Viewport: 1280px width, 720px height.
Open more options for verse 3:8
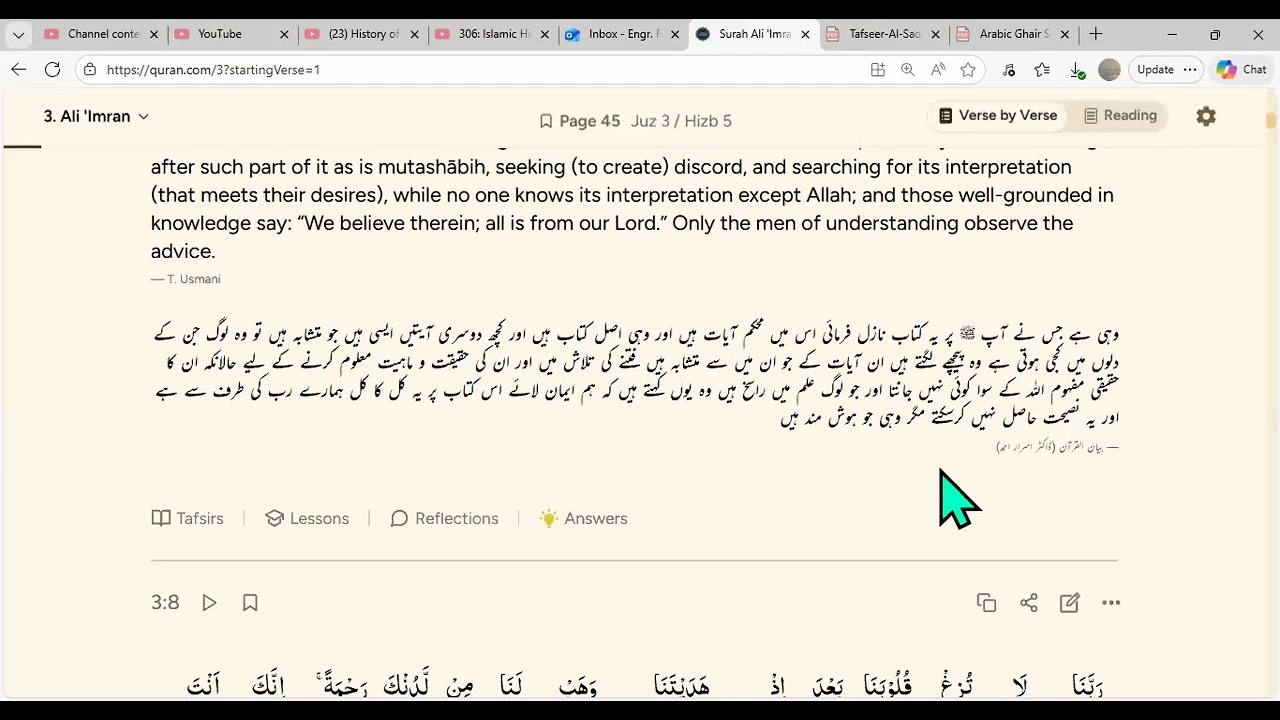click(1111, 603)
